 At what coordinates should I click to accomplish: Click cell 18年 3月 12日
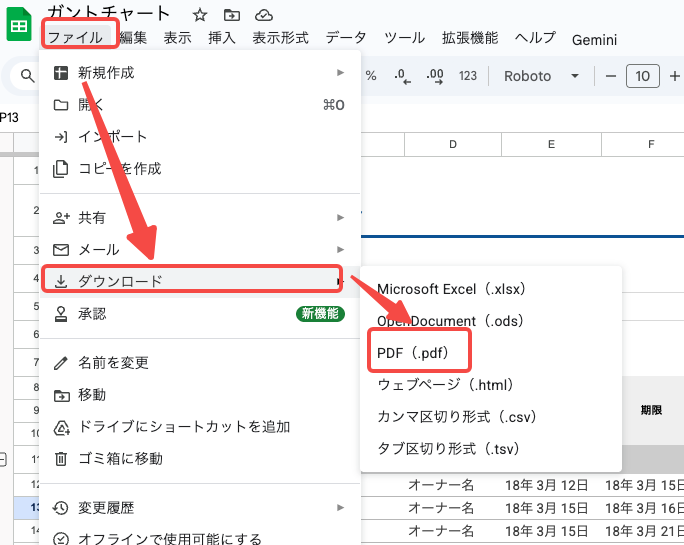[x=551, y=485]
